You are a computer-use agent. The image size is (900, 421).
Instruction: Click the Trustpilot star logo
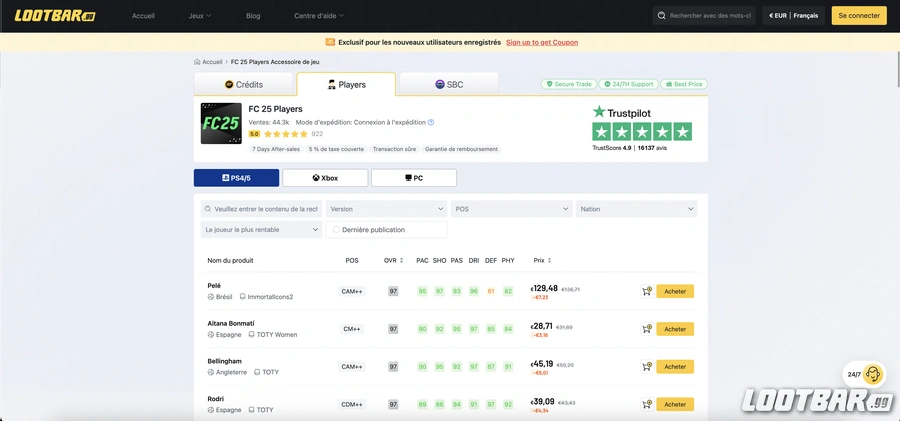[x=599, y=112]
